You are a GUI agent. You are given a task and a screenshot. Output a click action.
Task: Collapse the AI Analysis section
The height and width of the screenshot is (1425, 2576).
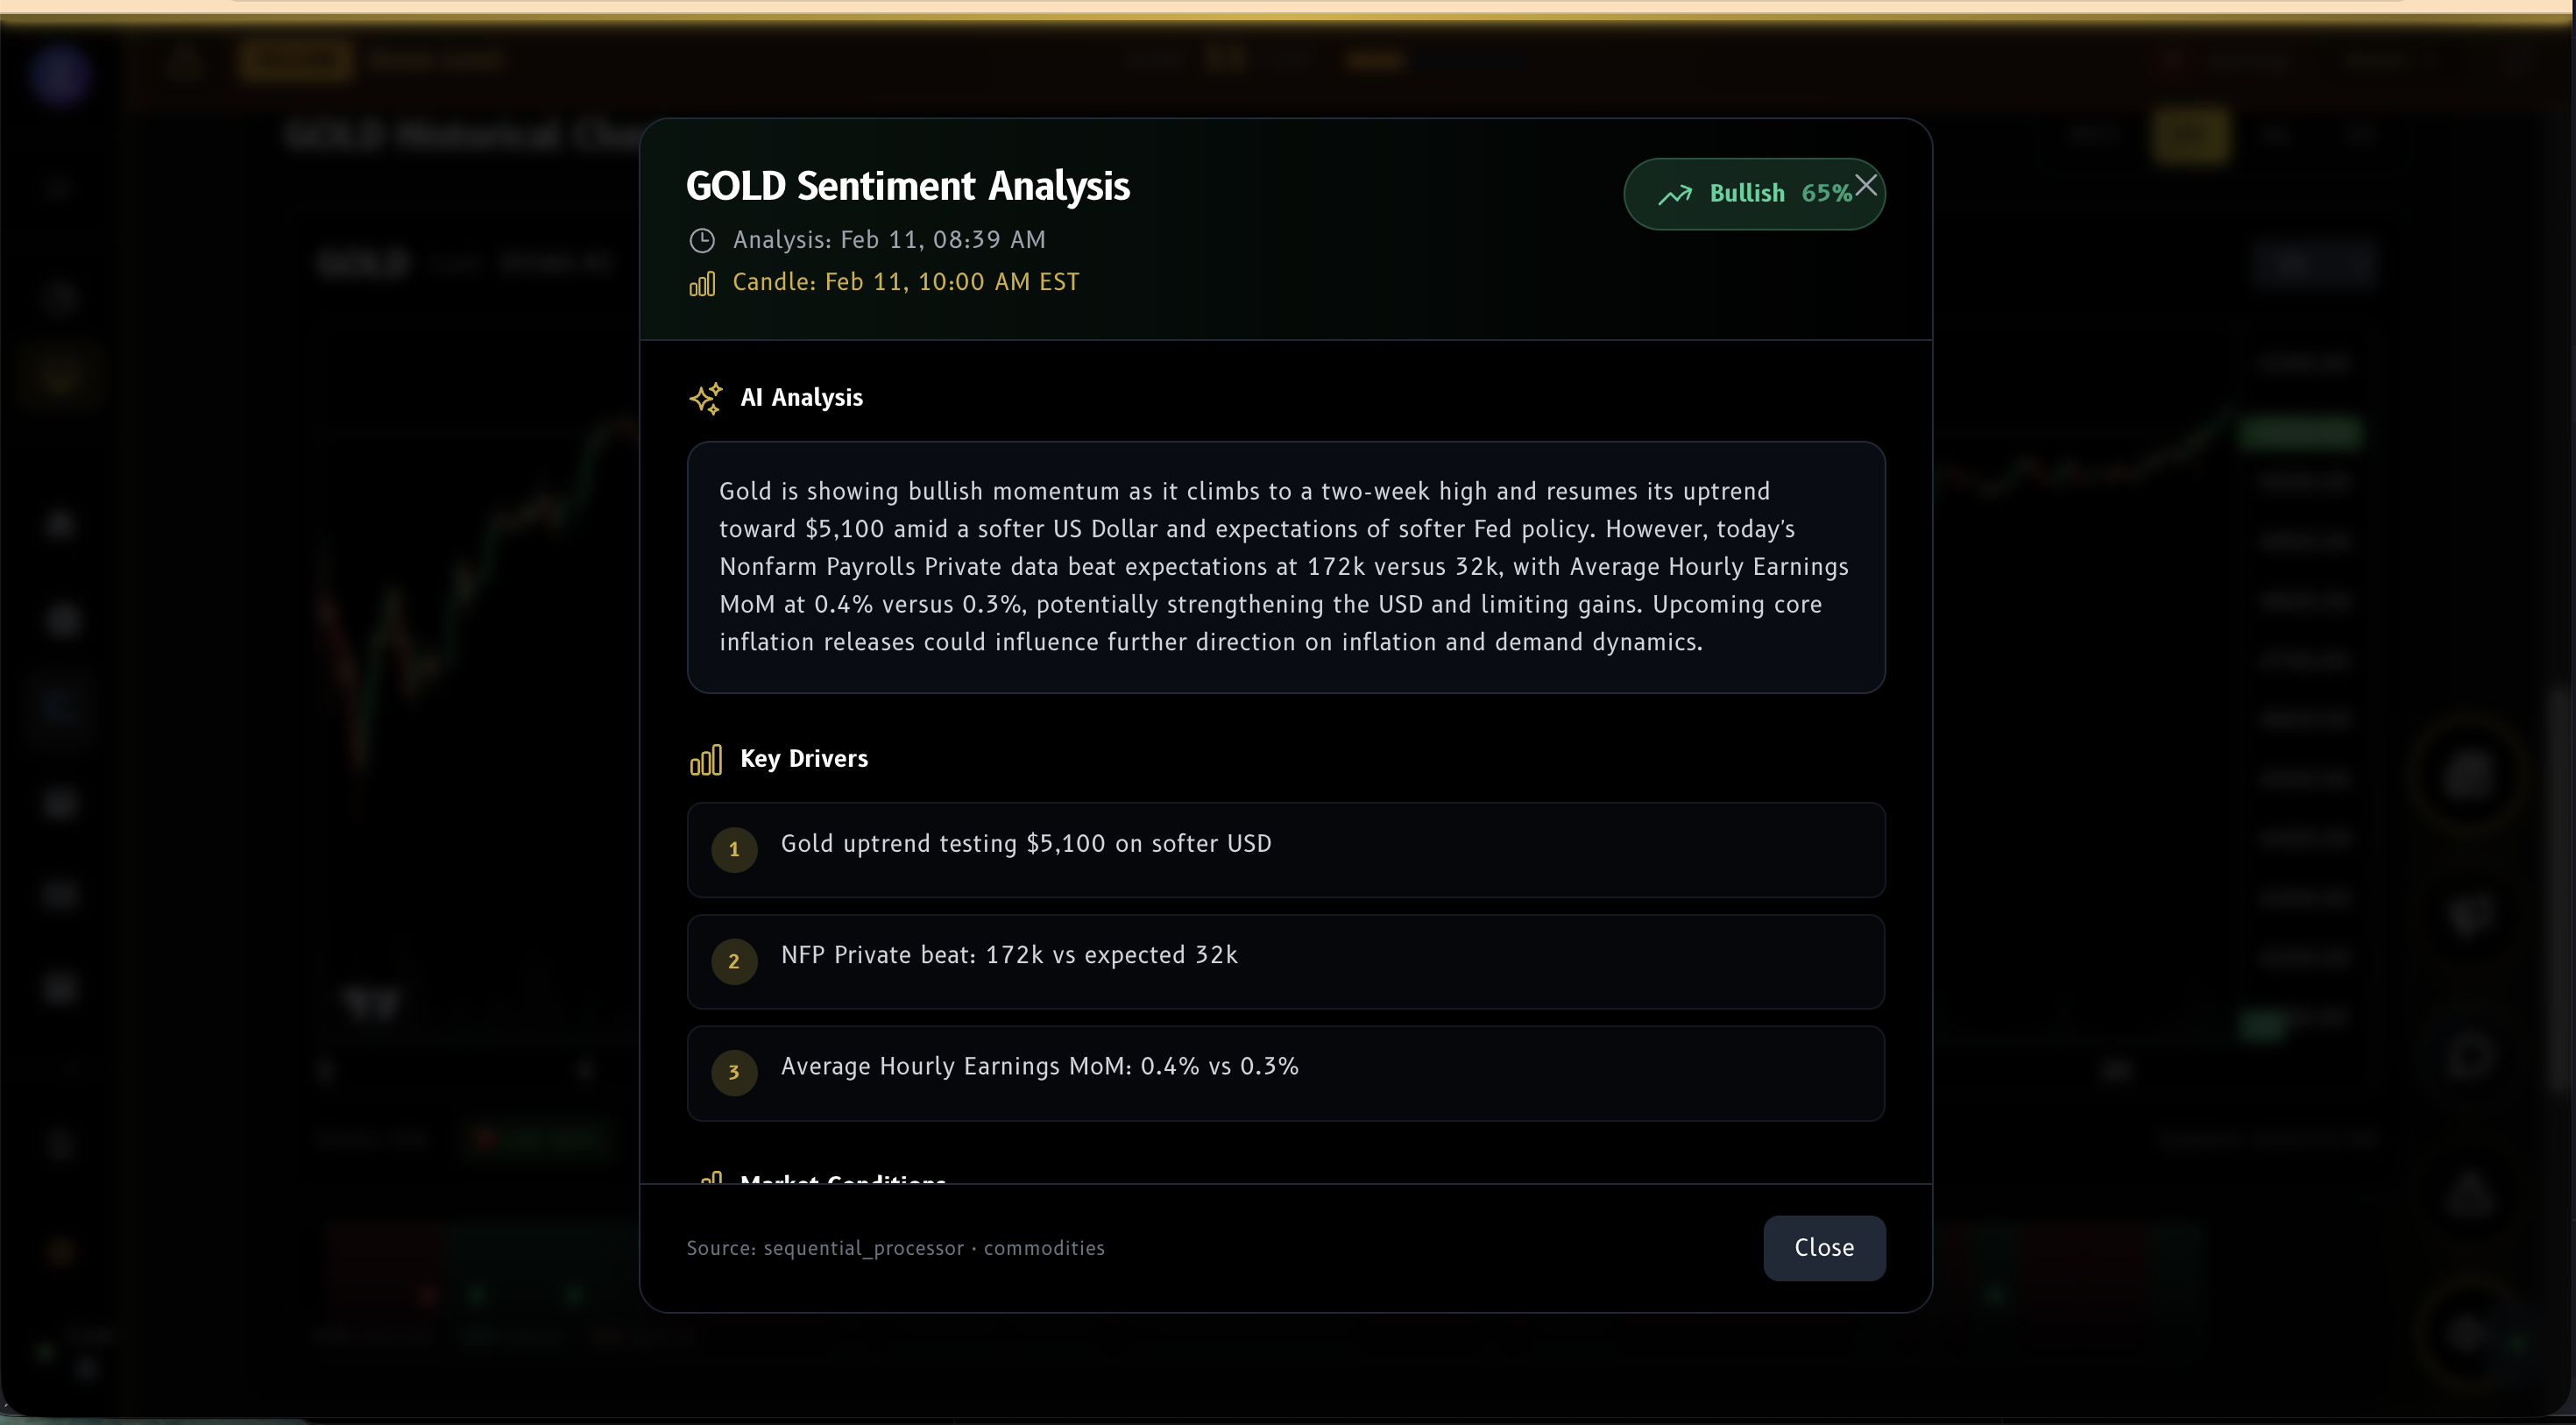(800, 398)
